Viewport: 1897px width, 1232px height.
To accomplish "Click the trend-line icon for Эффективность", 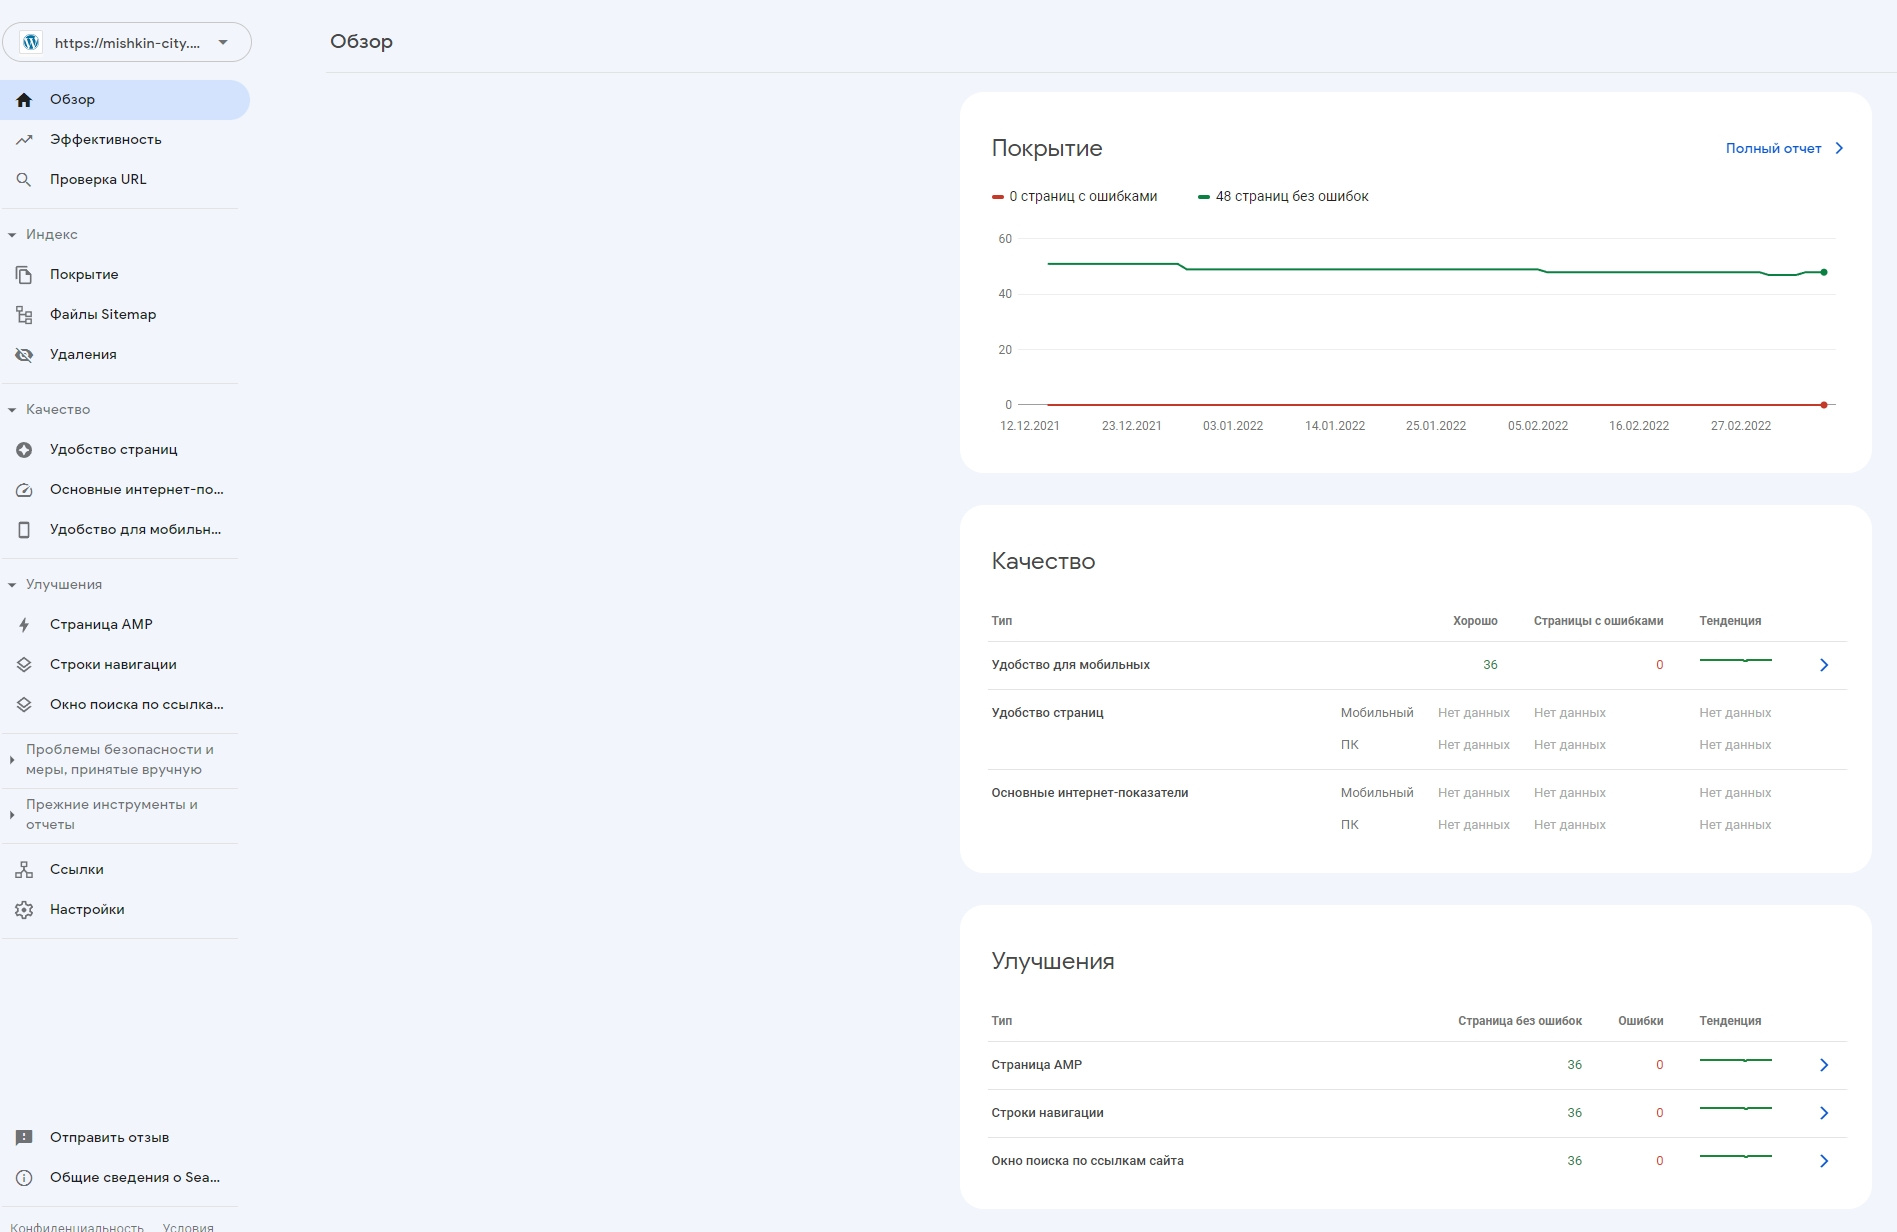I will click(24, 140).
